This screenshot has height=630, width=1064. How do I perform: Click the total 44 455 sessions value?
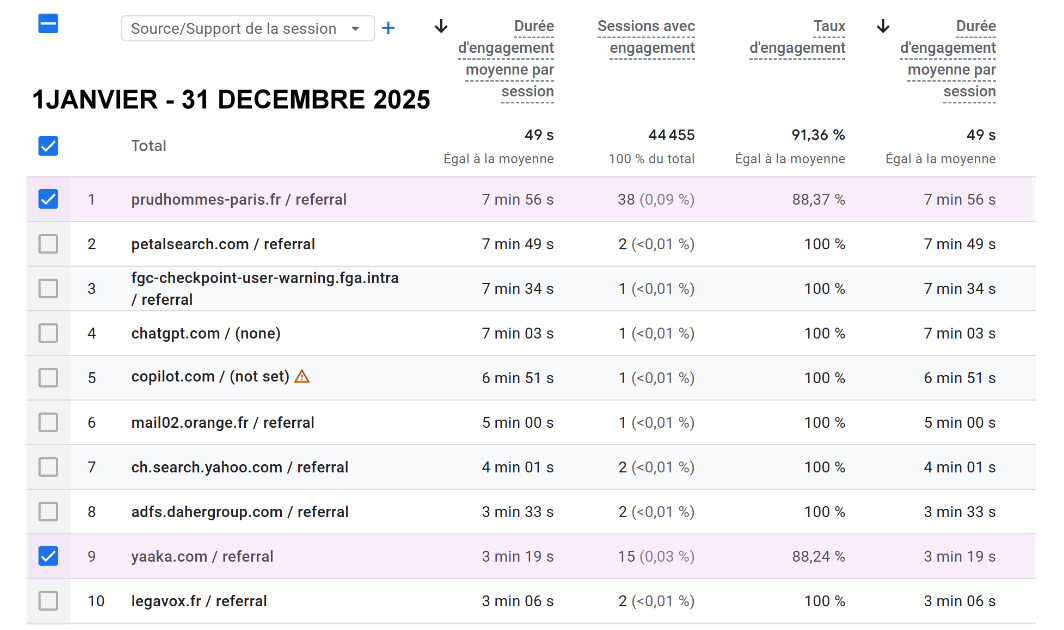(671, 135)
